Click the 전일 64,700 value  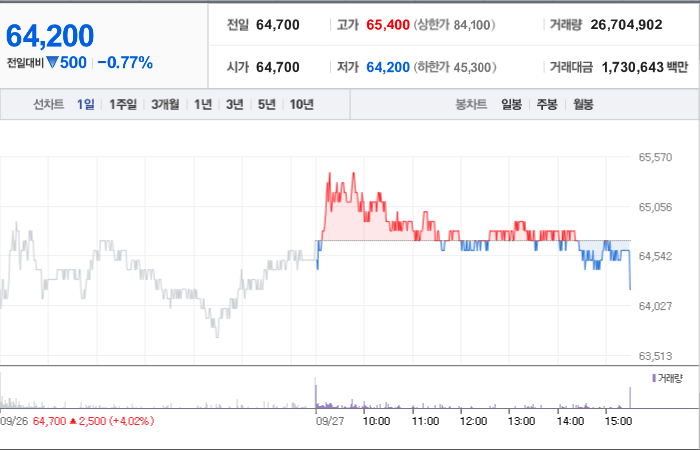click(x=278, y=25)
